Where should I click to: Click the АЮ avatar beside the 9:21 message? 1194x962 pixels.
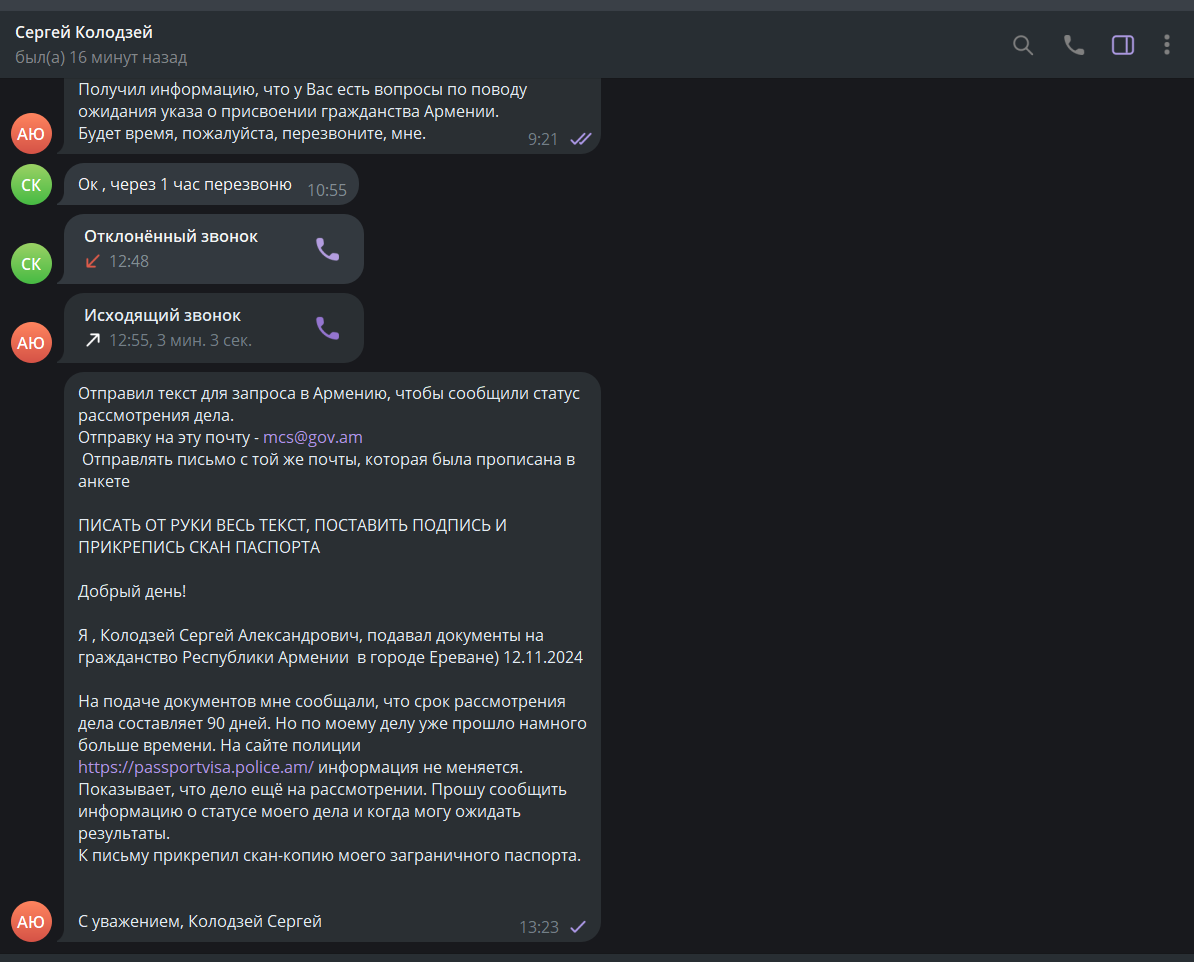(31, 133)
